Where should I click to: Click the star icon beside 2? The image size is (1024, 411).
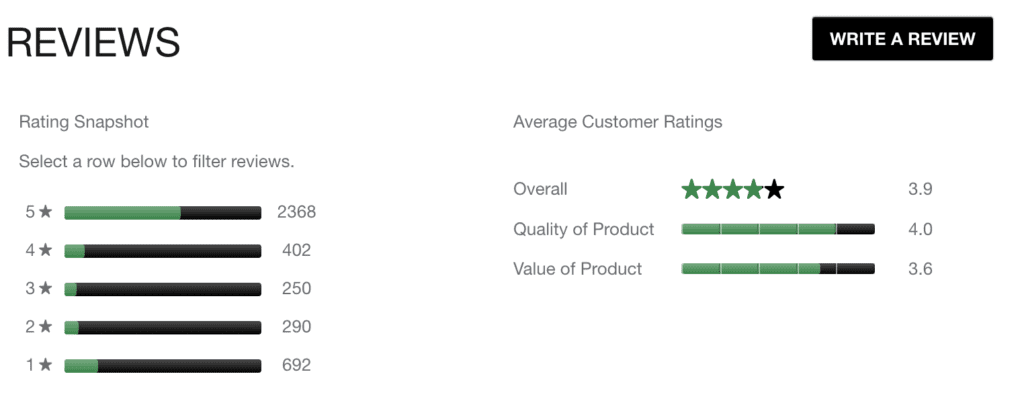click(x=45, y=326)
